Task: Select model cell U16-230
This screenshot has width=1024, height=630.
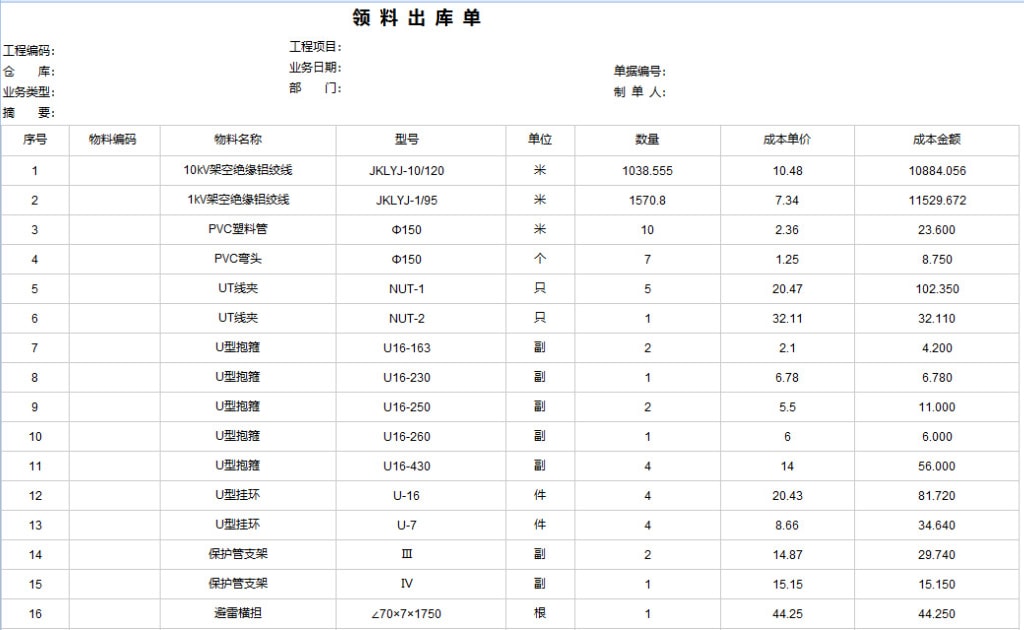Action: [x=421, y=377]
